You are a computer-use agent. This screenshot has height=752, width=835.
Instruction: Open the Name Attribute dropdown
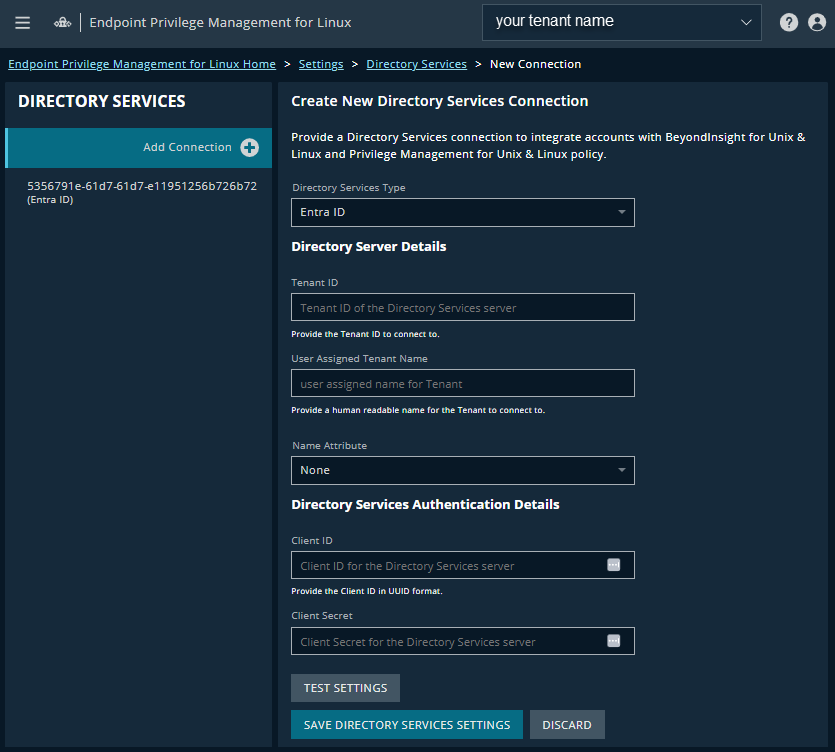click(x=463, y=470)
